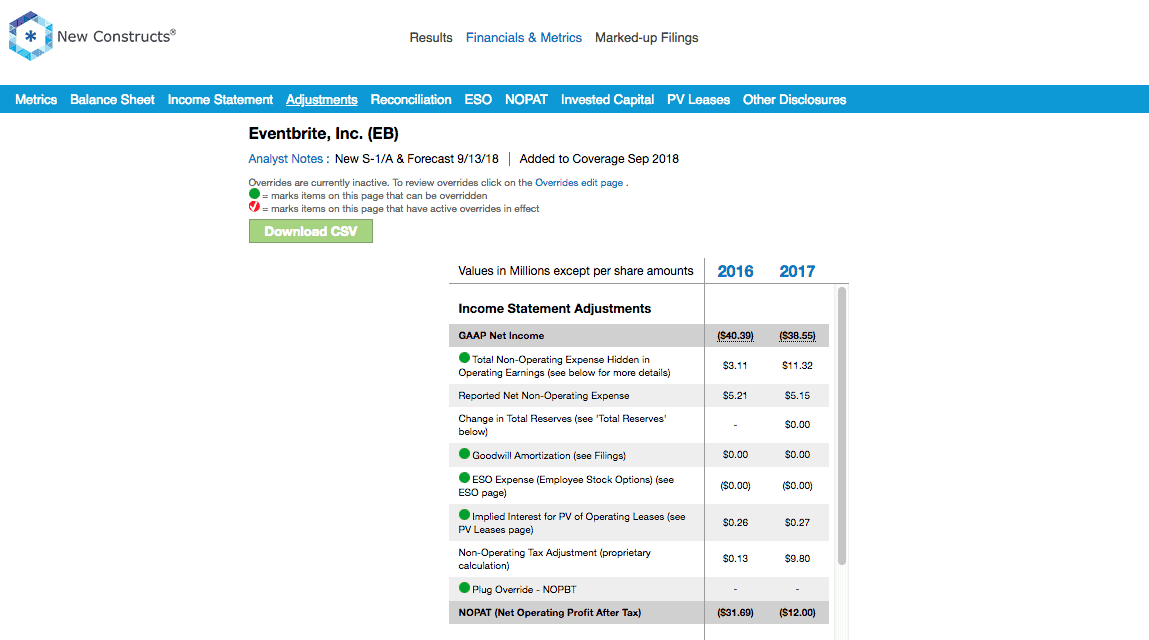Click the $0.26 implied interest value
This screenshot has height=640, width=1149.
point(735,522)
